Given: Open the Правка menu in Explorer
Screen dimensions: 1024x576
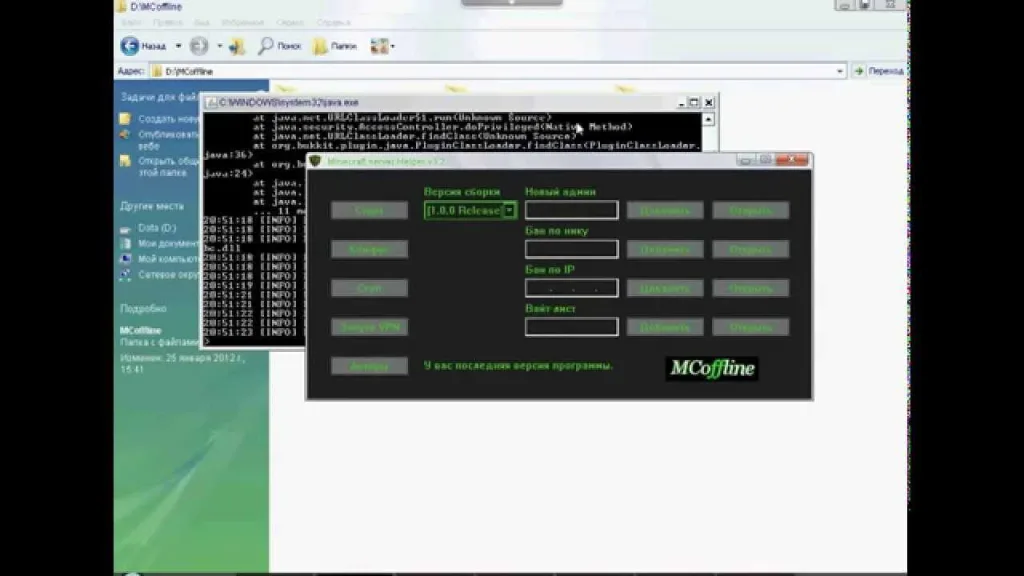Looking at the screenshot, I should (x=168, y=23).
